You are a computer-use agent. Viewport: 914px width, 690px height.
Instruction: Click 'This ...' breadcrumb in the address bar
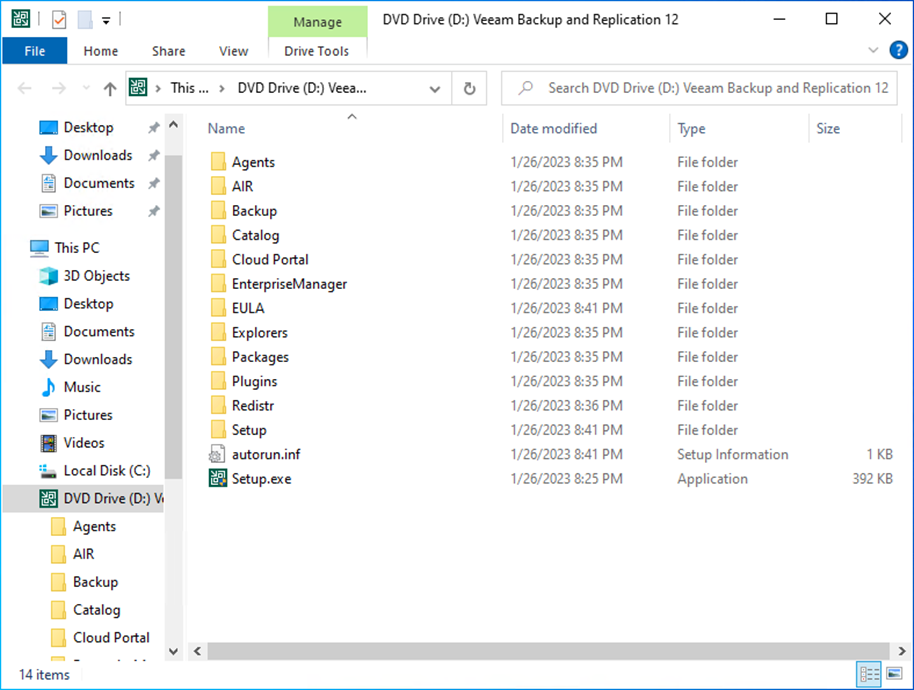[x=189, y=88]
